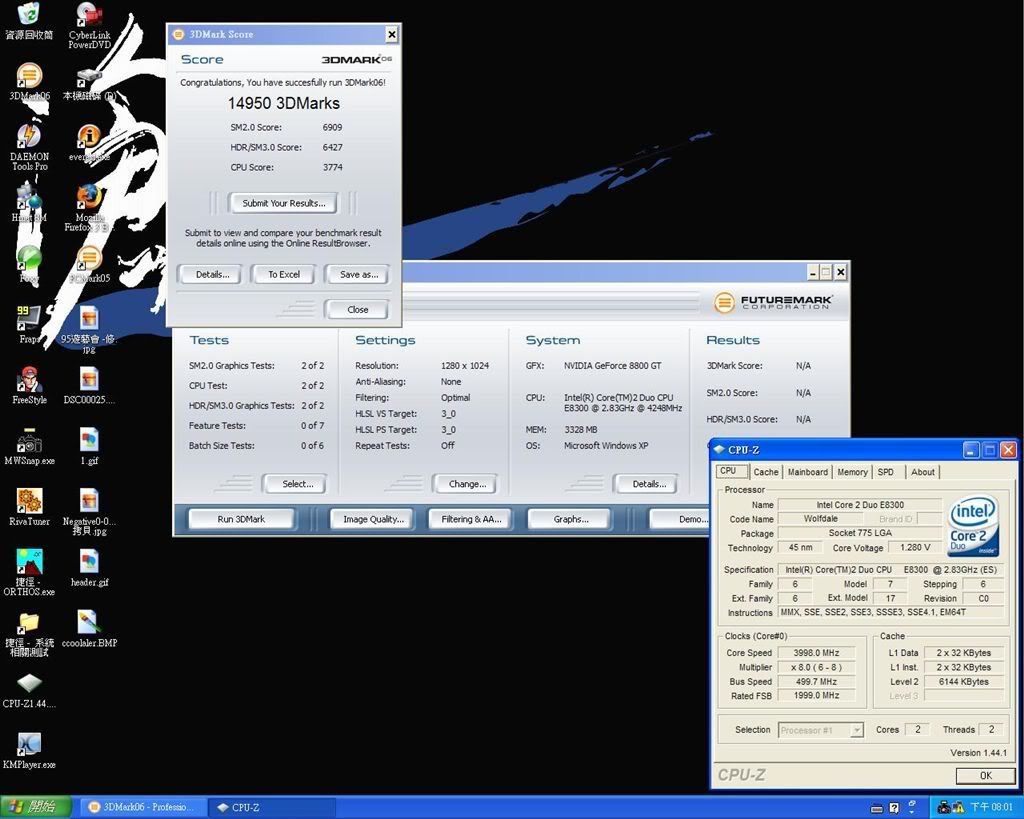Close the 3DMark Score dialog via Close button

pyautogui.click(x=357, y=310)
